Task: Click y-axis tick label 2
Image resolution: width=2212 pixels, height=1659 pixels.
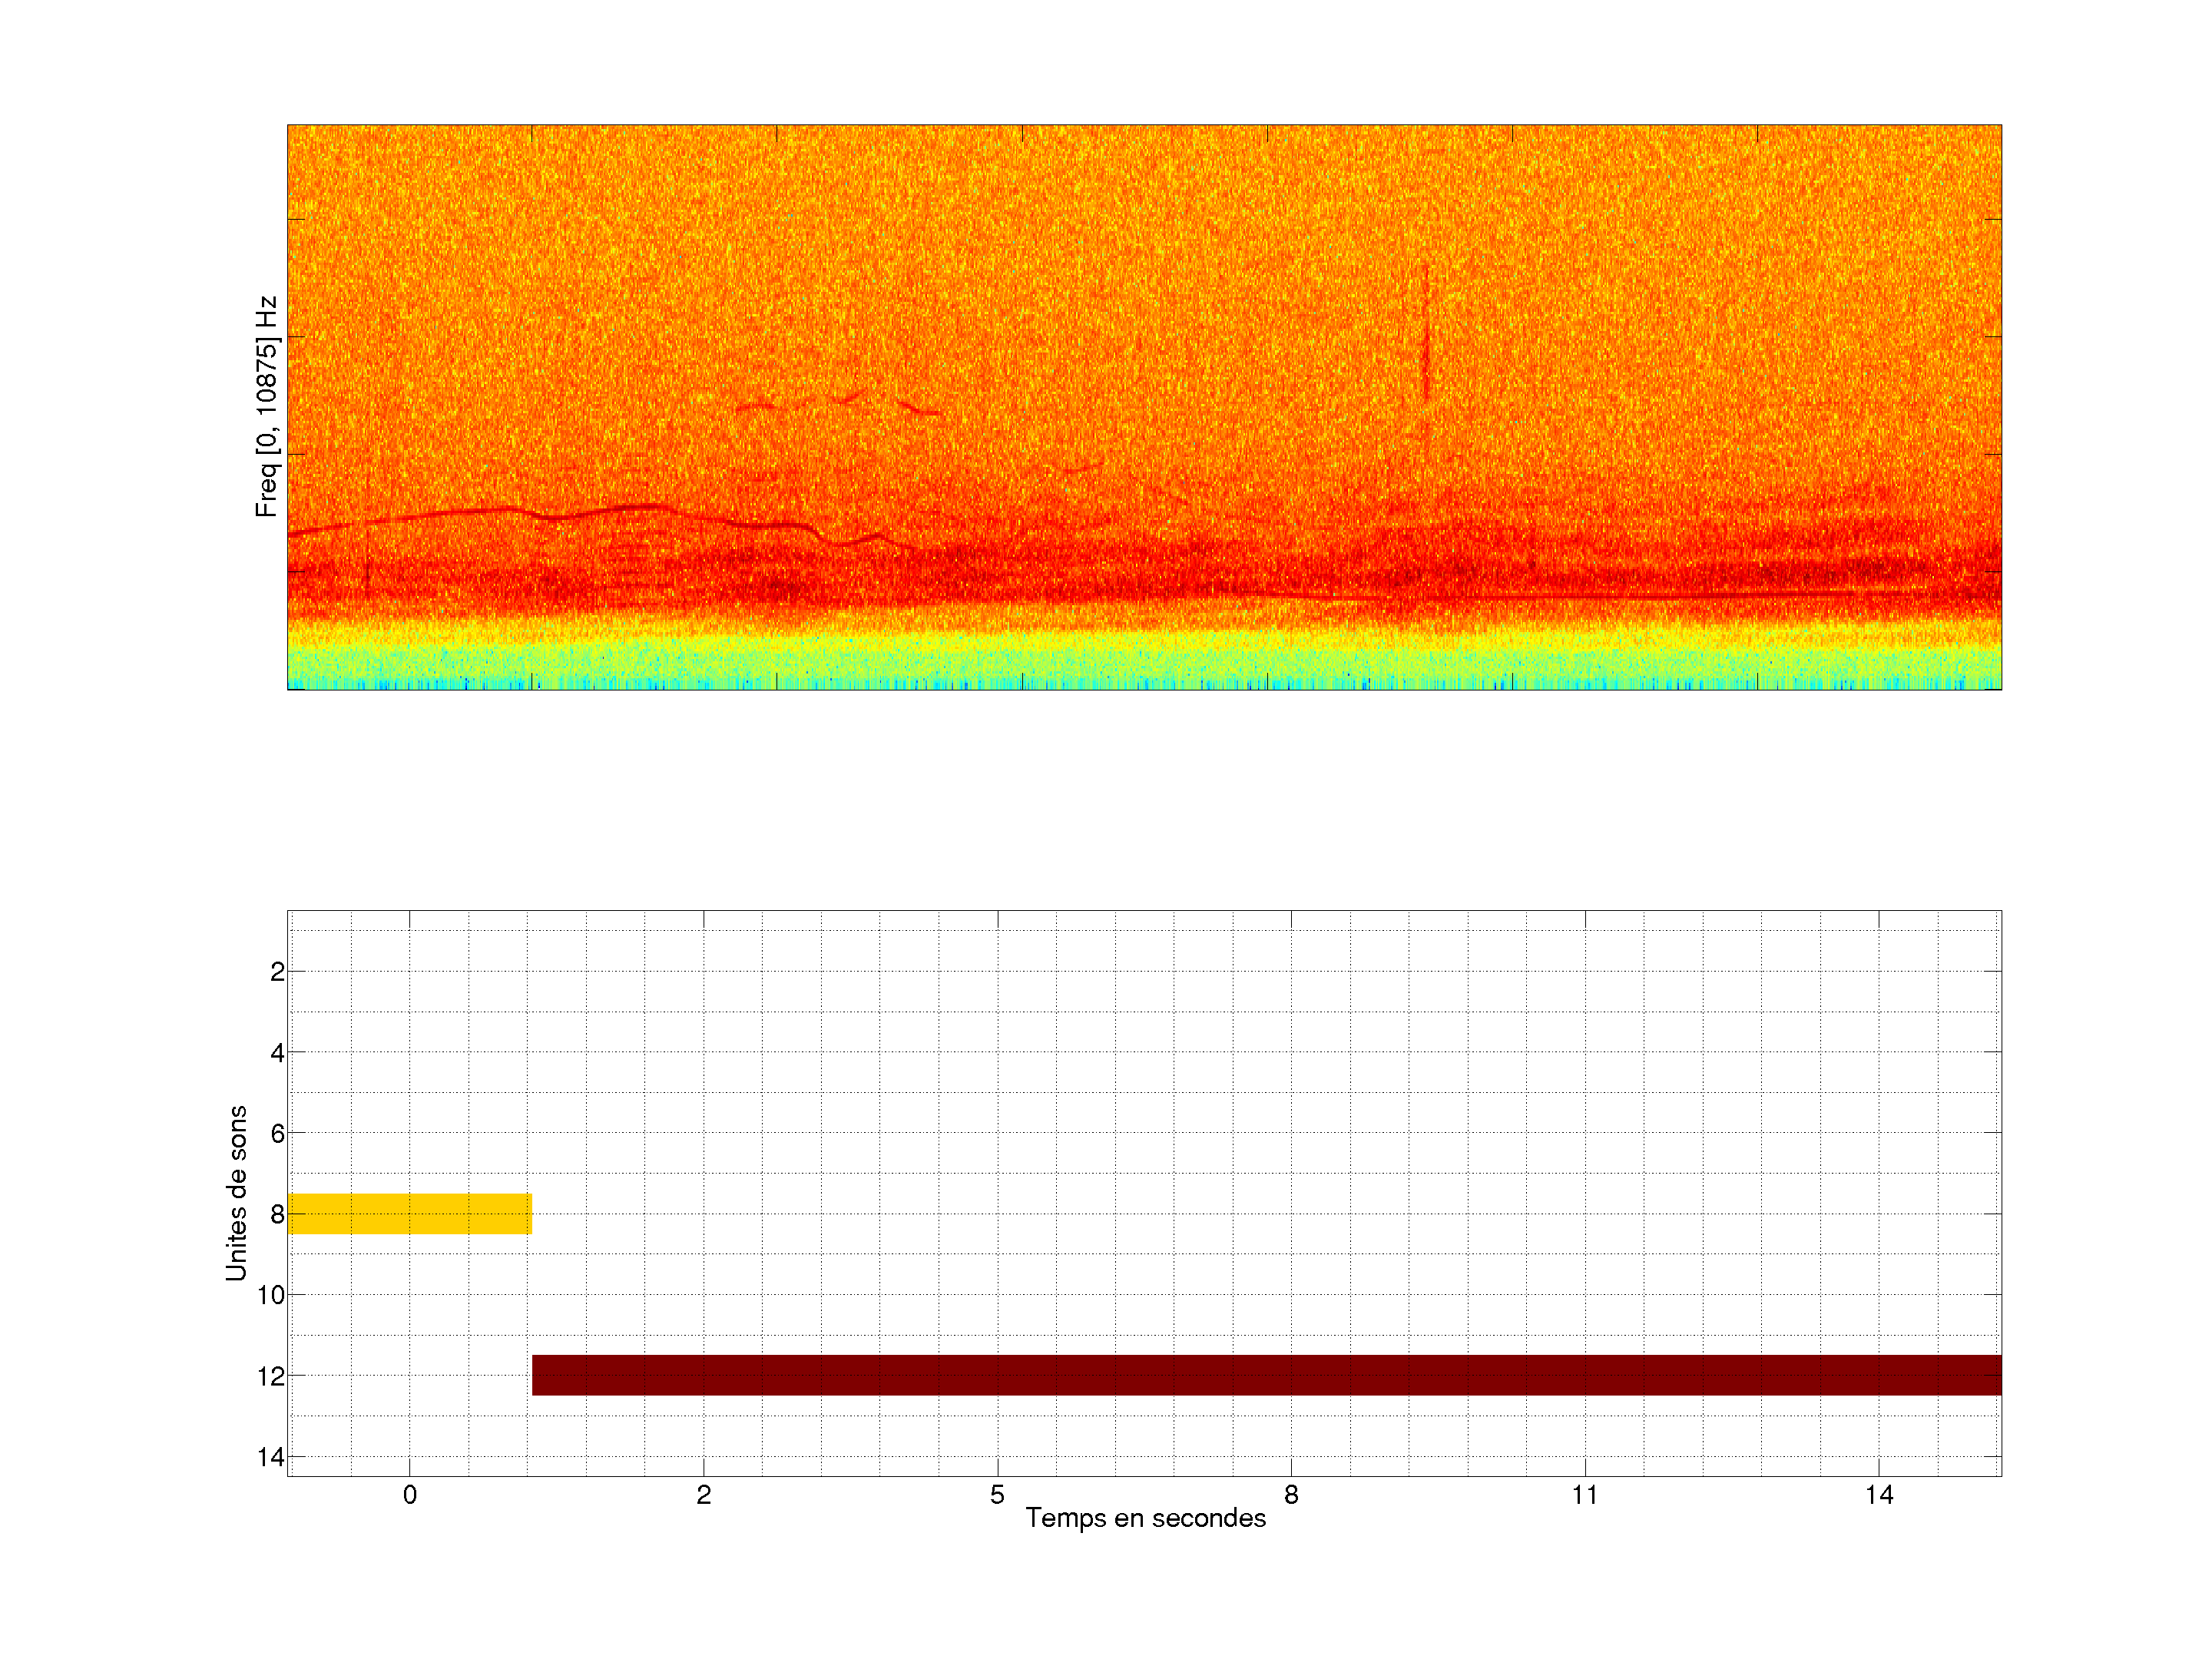Action: (277, 972)
